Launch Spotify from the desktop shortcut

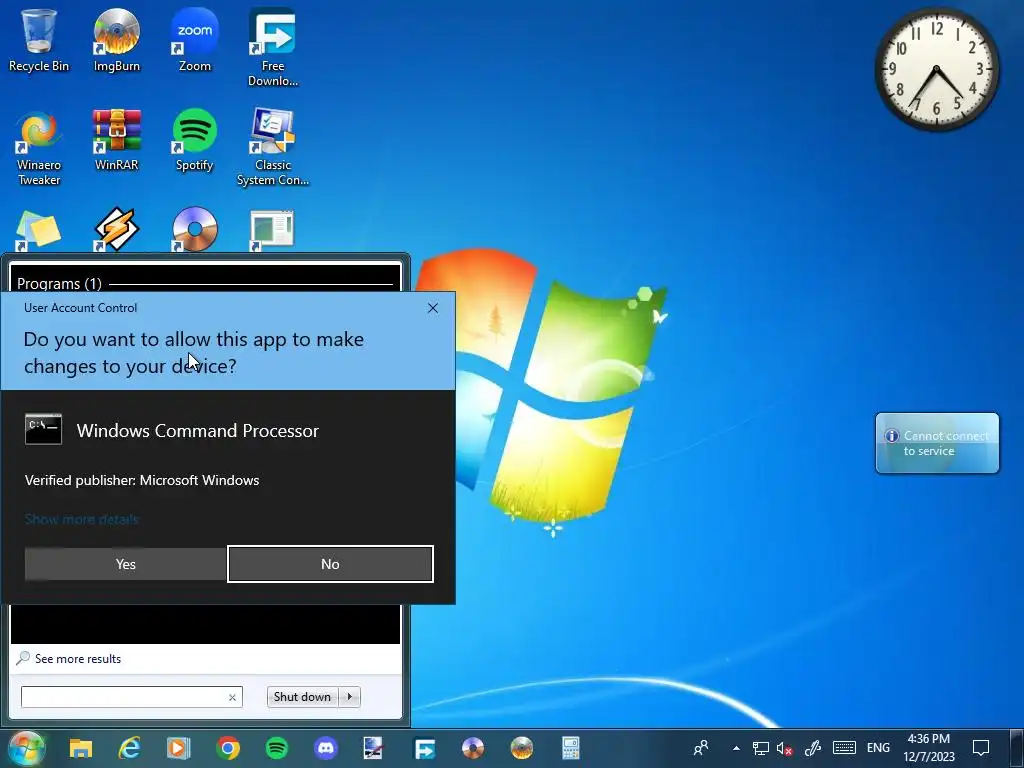point(195,140)
